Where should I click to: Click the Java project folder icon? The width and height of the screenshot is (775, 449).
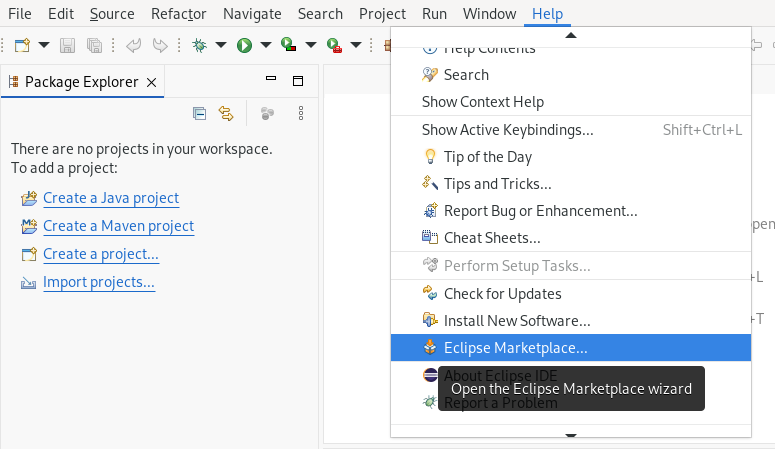(x=29, y=198)
